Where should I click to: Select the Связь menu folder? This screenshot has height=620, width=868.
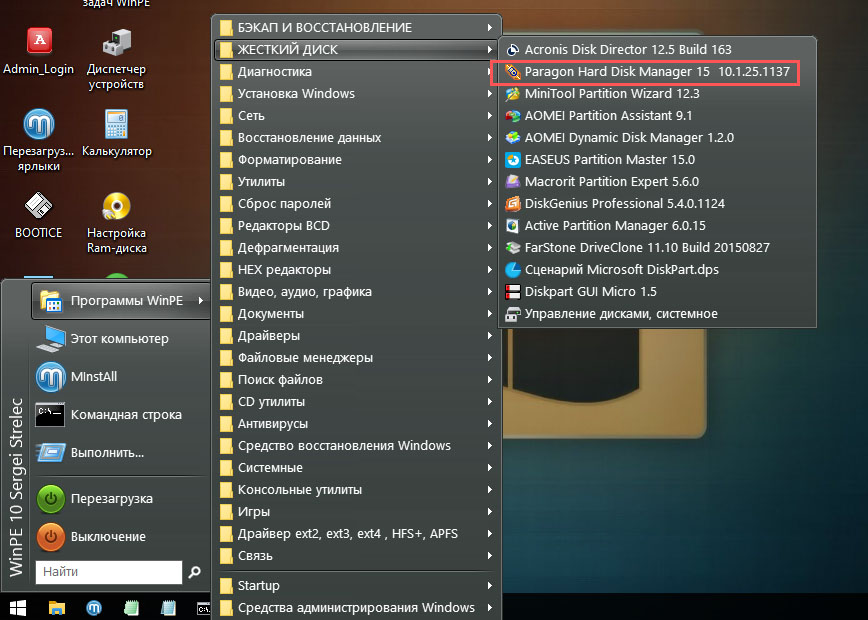tap(356, 556)
